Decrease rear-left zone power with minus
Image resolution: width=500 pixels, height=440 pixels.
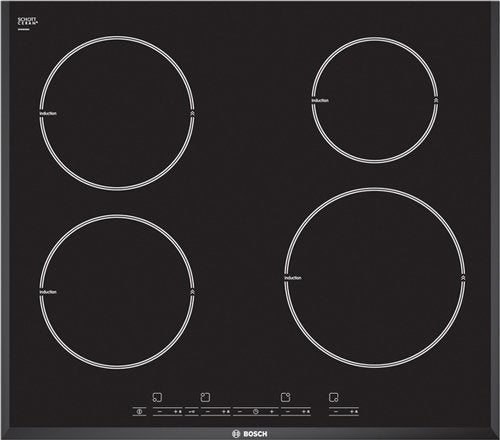point(208,412)
